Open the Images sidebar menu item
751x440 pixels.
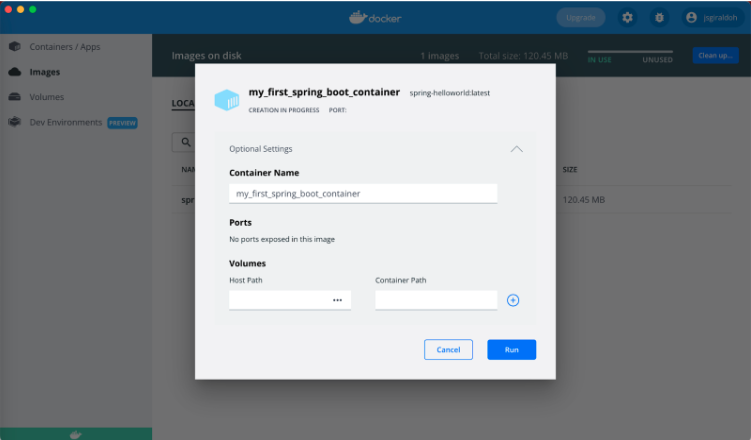pyautogui.click(x=45, y=72)
